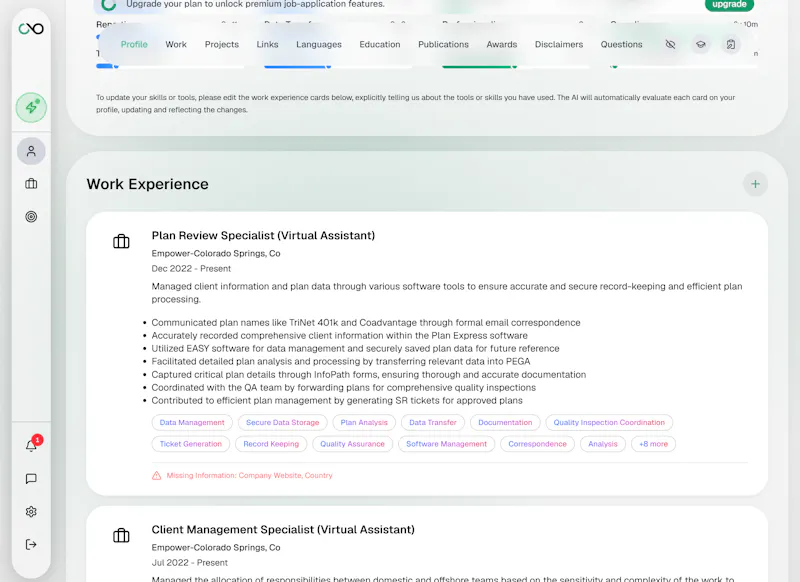Click the Work Experience section heading
The height and width of the screenshot is (582, 800).
(x=147, y=184)
